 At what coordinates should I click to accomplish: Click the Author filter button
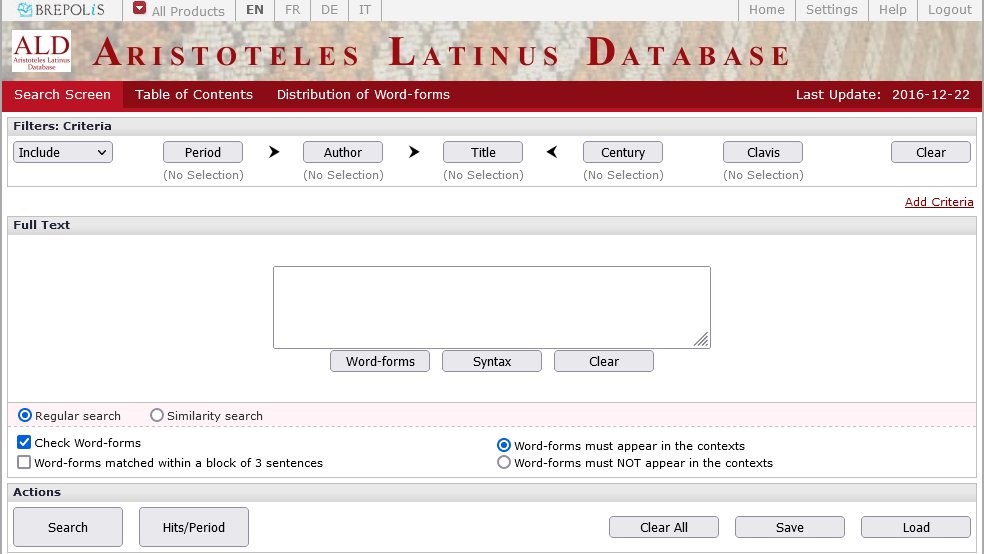point(343,152)
